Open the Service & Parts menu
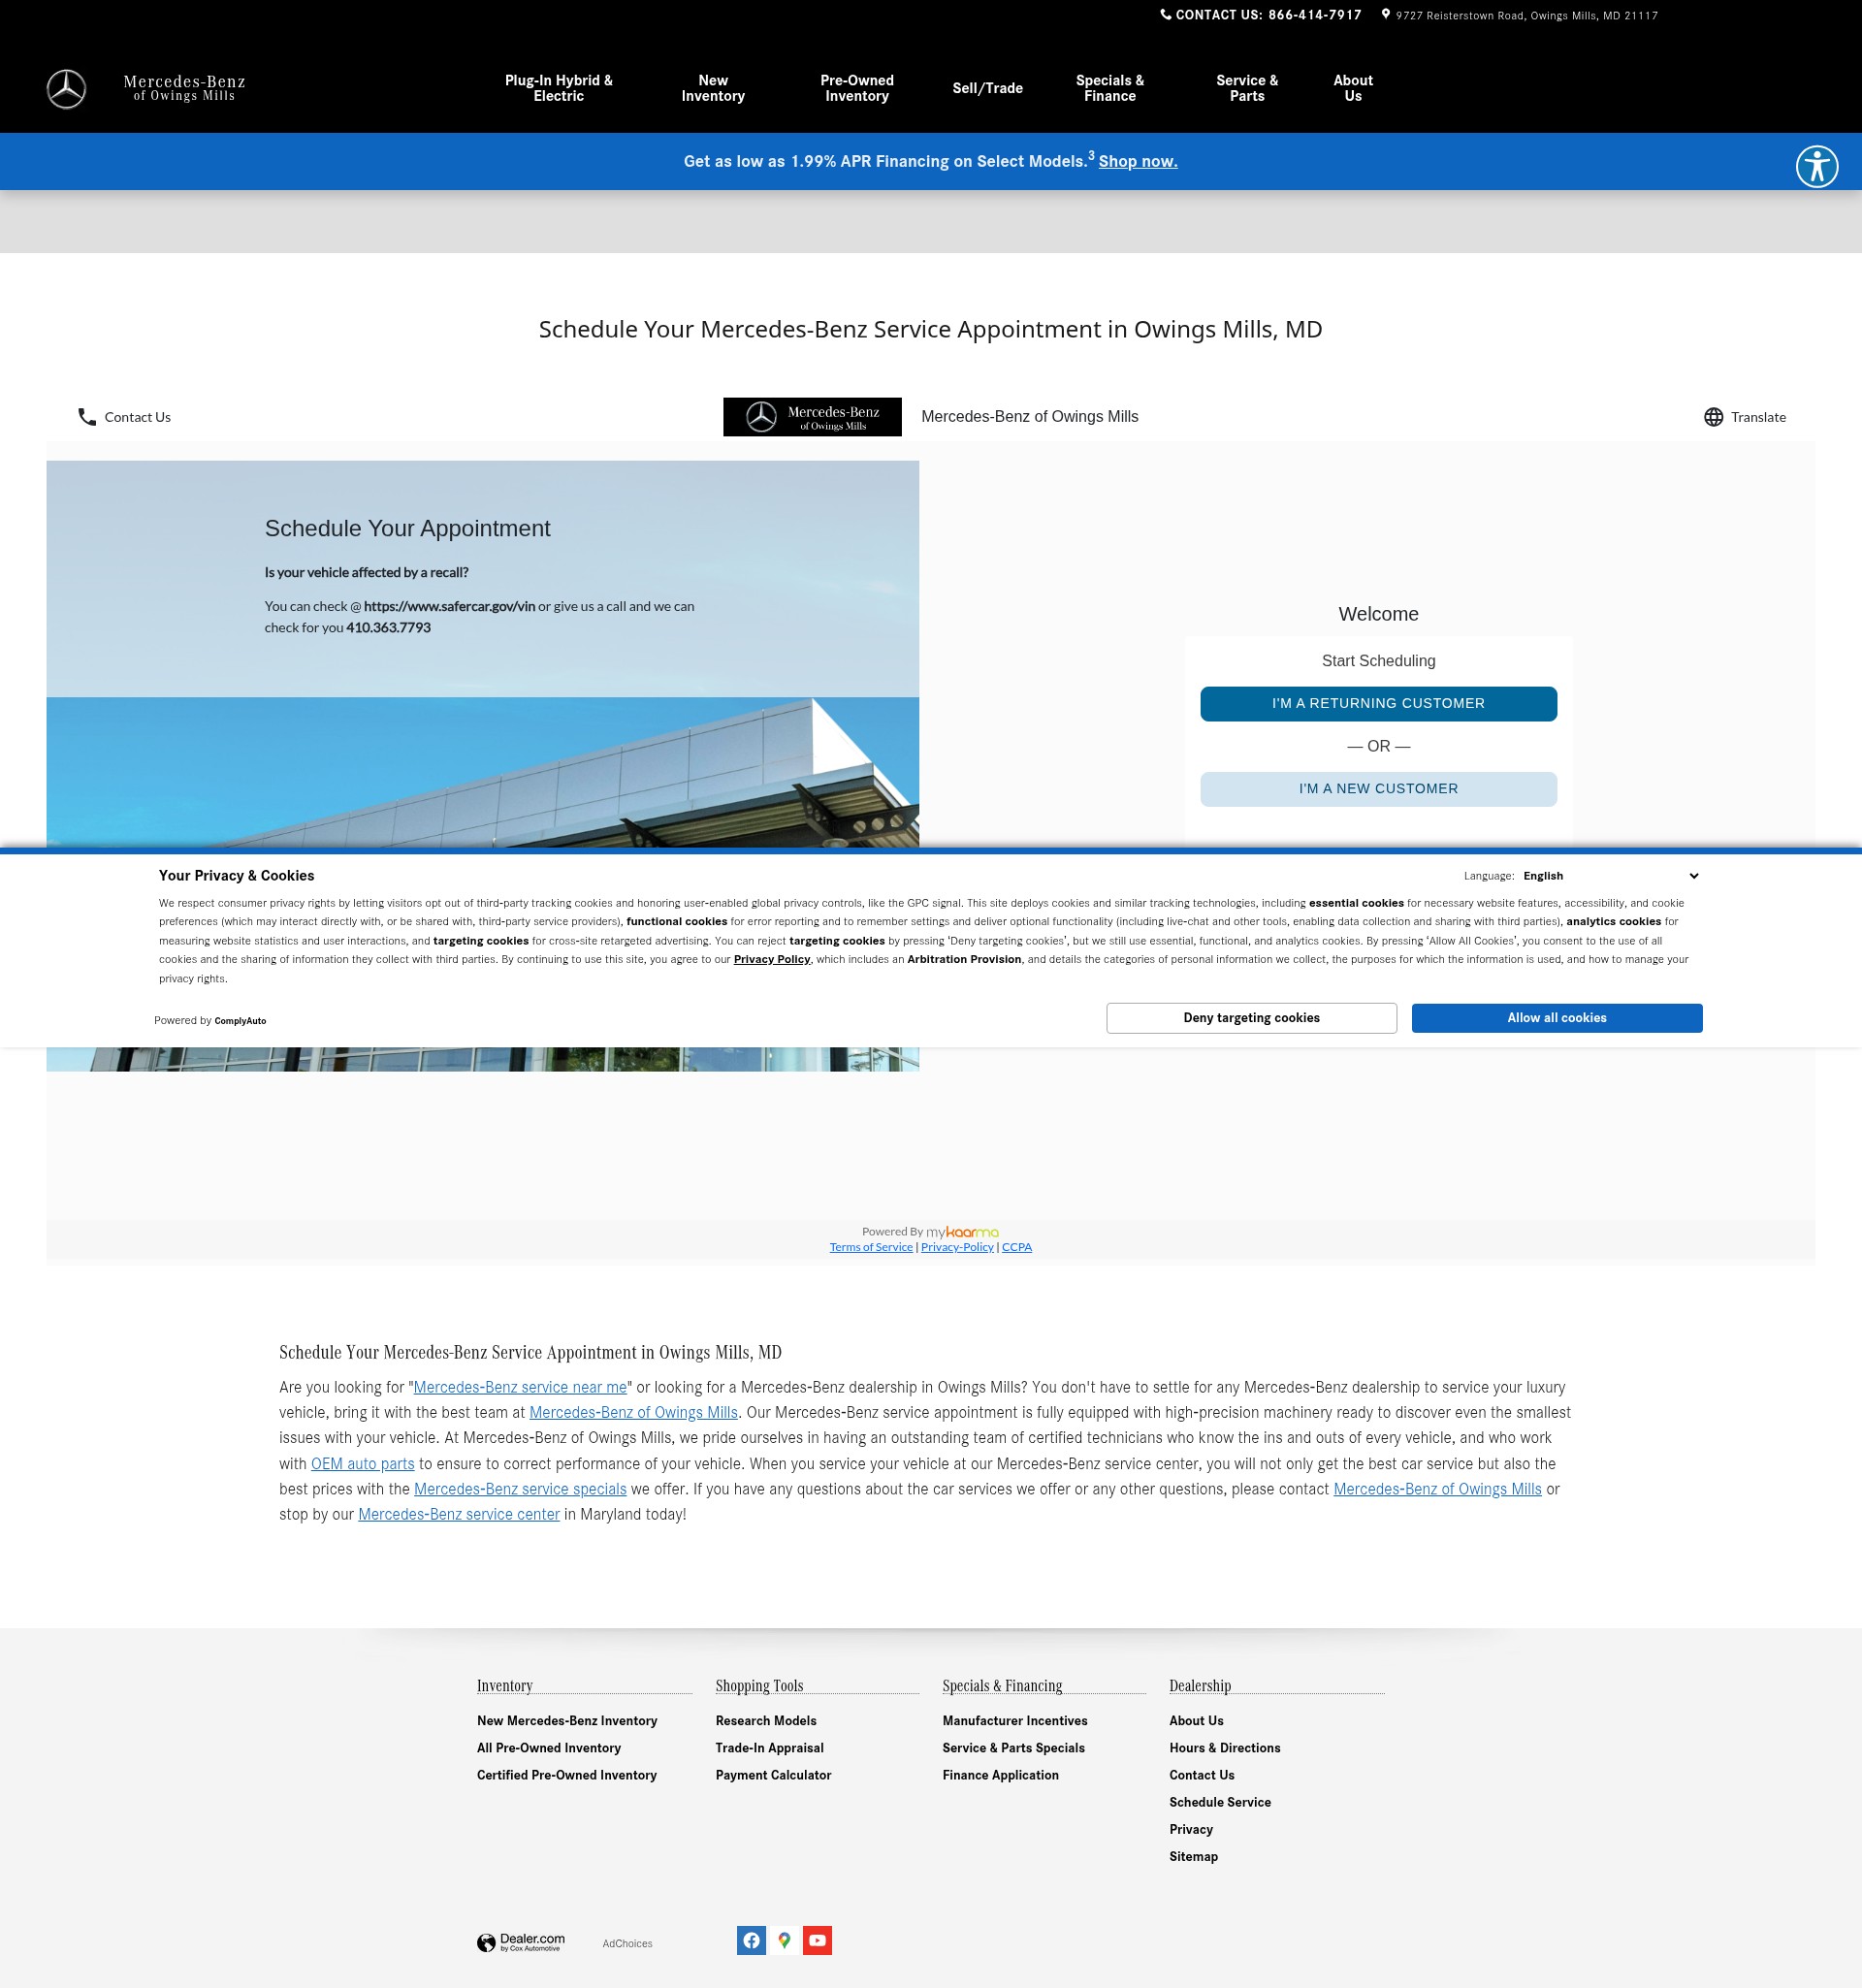 pyautogui.click(x=1247, y=89)
